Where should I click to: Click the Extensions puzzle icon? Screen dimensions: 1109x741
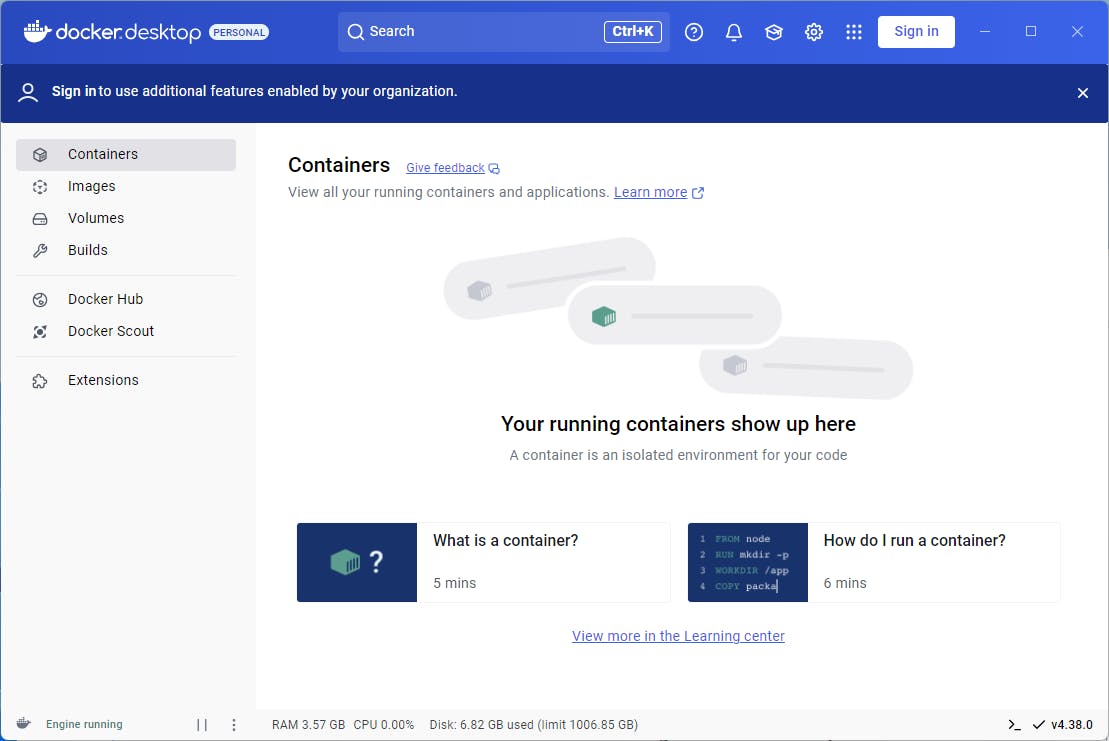40,381
